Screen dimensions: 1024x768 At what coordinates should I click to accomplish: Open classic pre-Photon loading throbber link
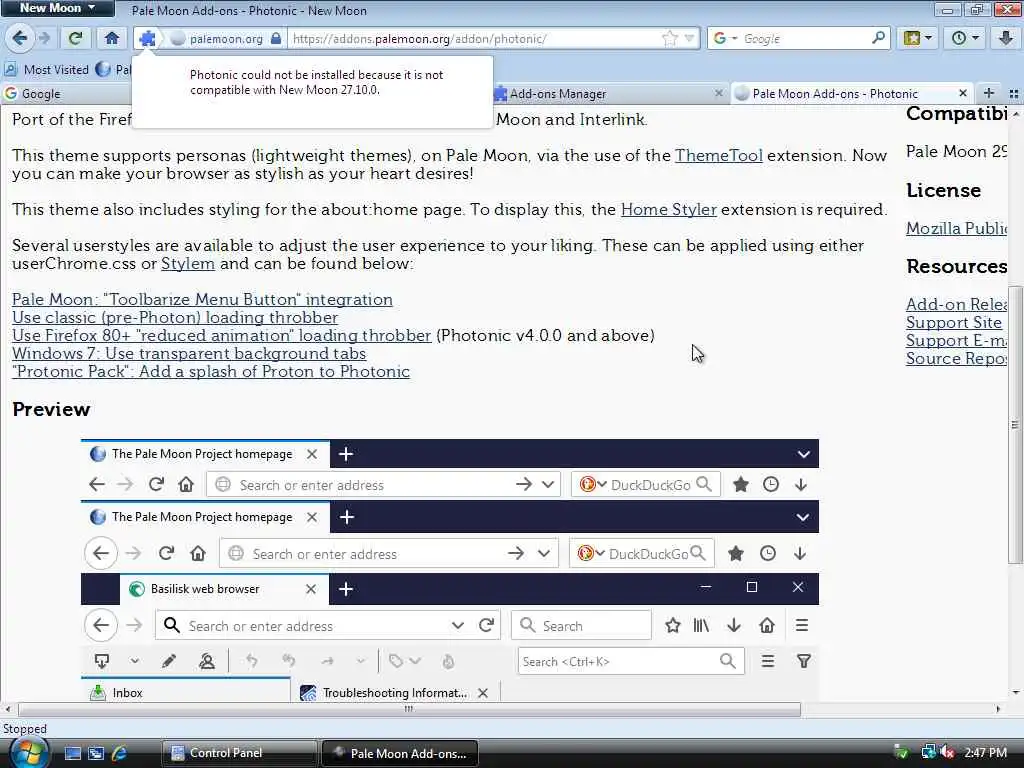coord(175,317)
